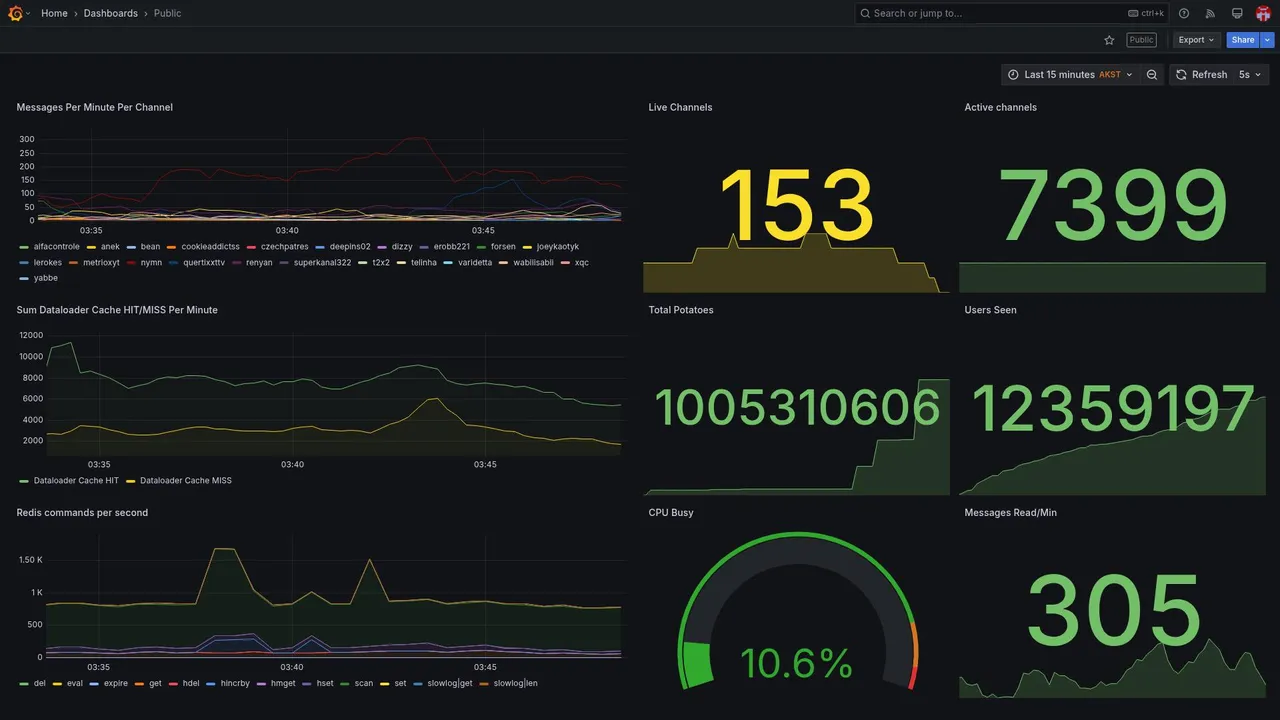1280x720 pixels.
Task: Navigate to Home breadcrumb
Action: [54, 13]
